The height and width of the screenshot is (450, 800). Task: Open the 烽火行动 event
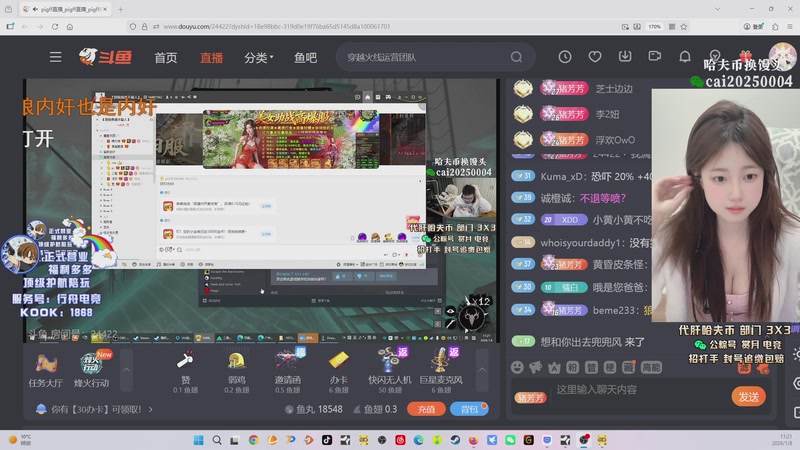(x=92, y=370)
